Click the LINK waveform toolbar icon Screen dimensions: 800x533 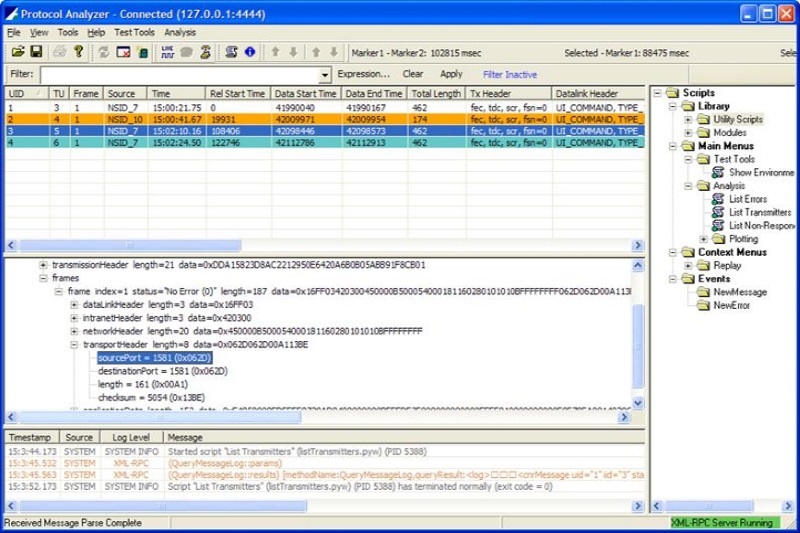point(167,52)
